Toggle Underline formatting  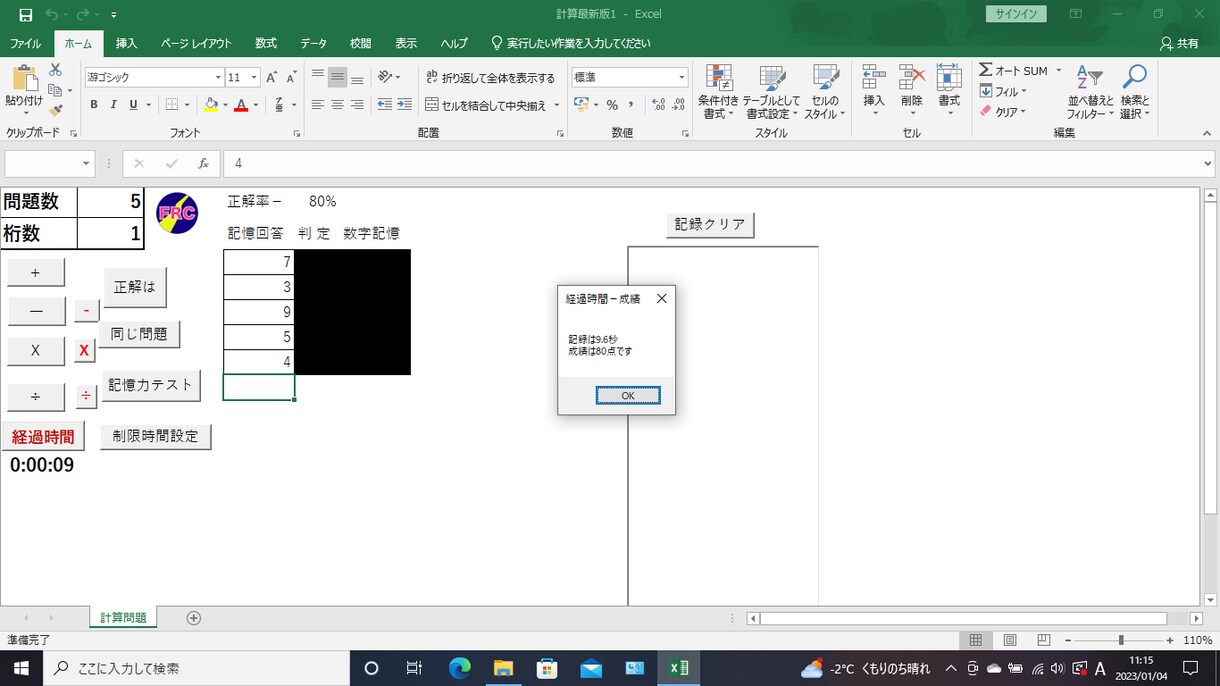[x=133, y=105]
